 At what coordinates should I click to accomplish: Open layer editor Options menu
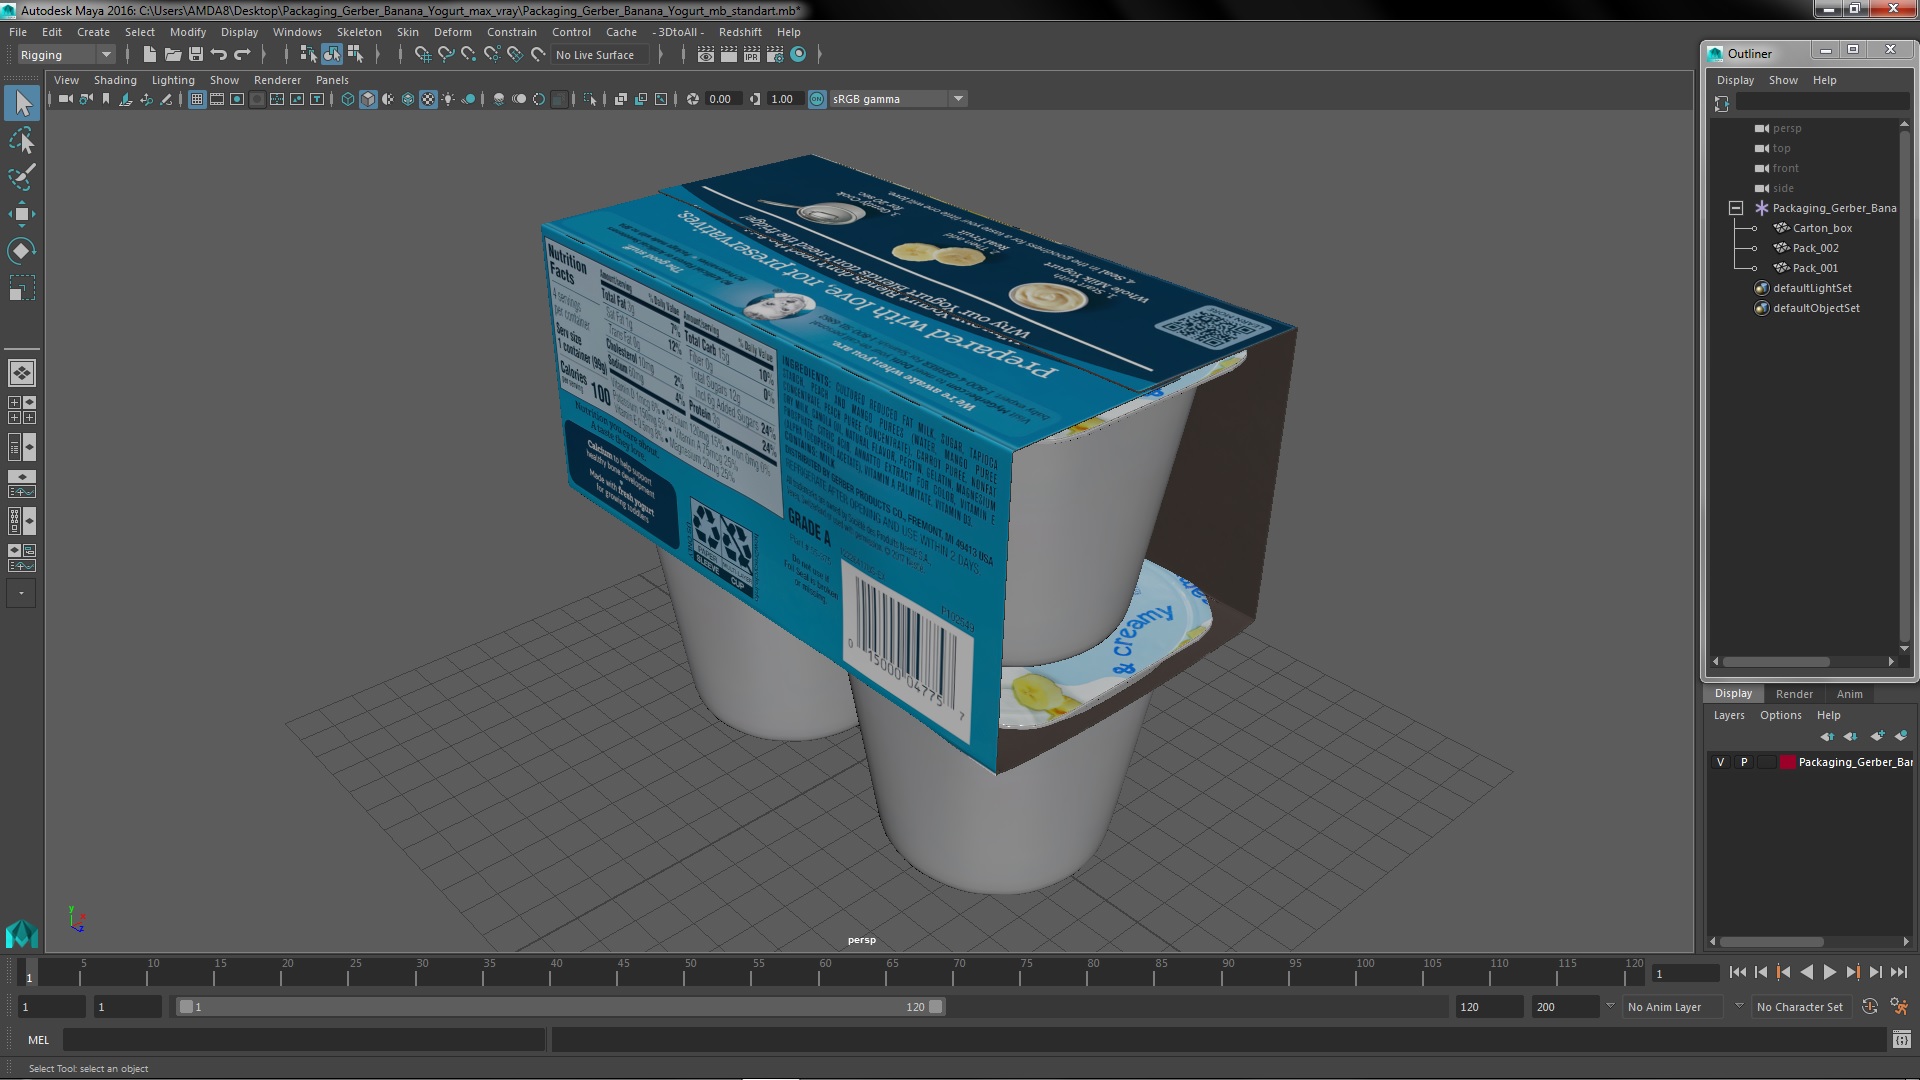tap(1780, 715)
